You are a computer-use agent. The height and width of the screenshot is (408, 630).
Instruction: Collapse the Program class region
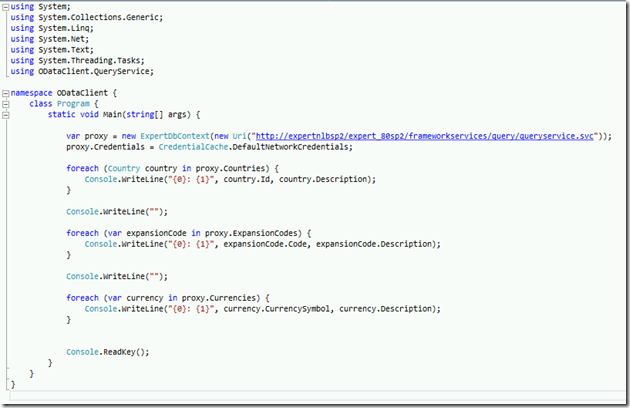tap(5, 103)
